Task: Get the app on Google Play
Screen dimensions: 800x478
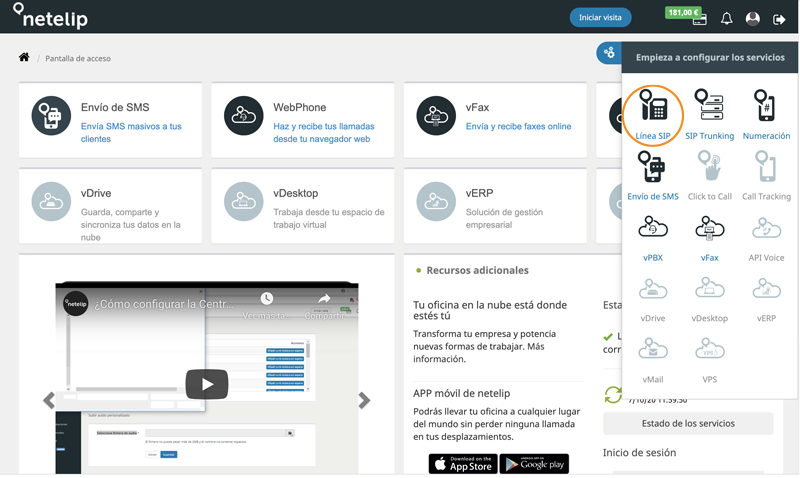Action: 534,464
